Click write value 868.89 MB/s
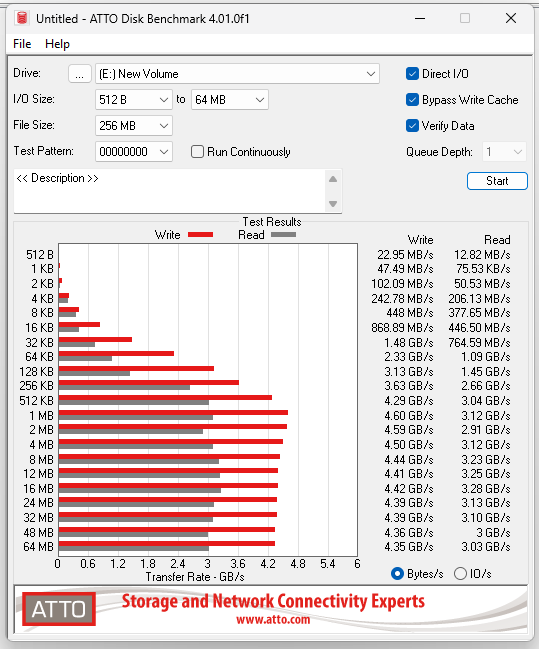Screen dimensions: 539x649 (402, 328)
